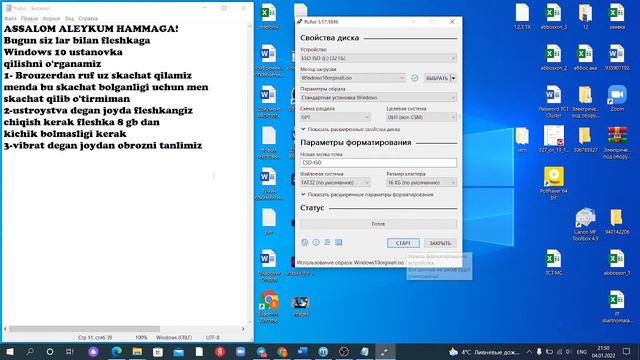The image size is (640, 360).
Task: Open Windows Start button
Action: (10, 352)
